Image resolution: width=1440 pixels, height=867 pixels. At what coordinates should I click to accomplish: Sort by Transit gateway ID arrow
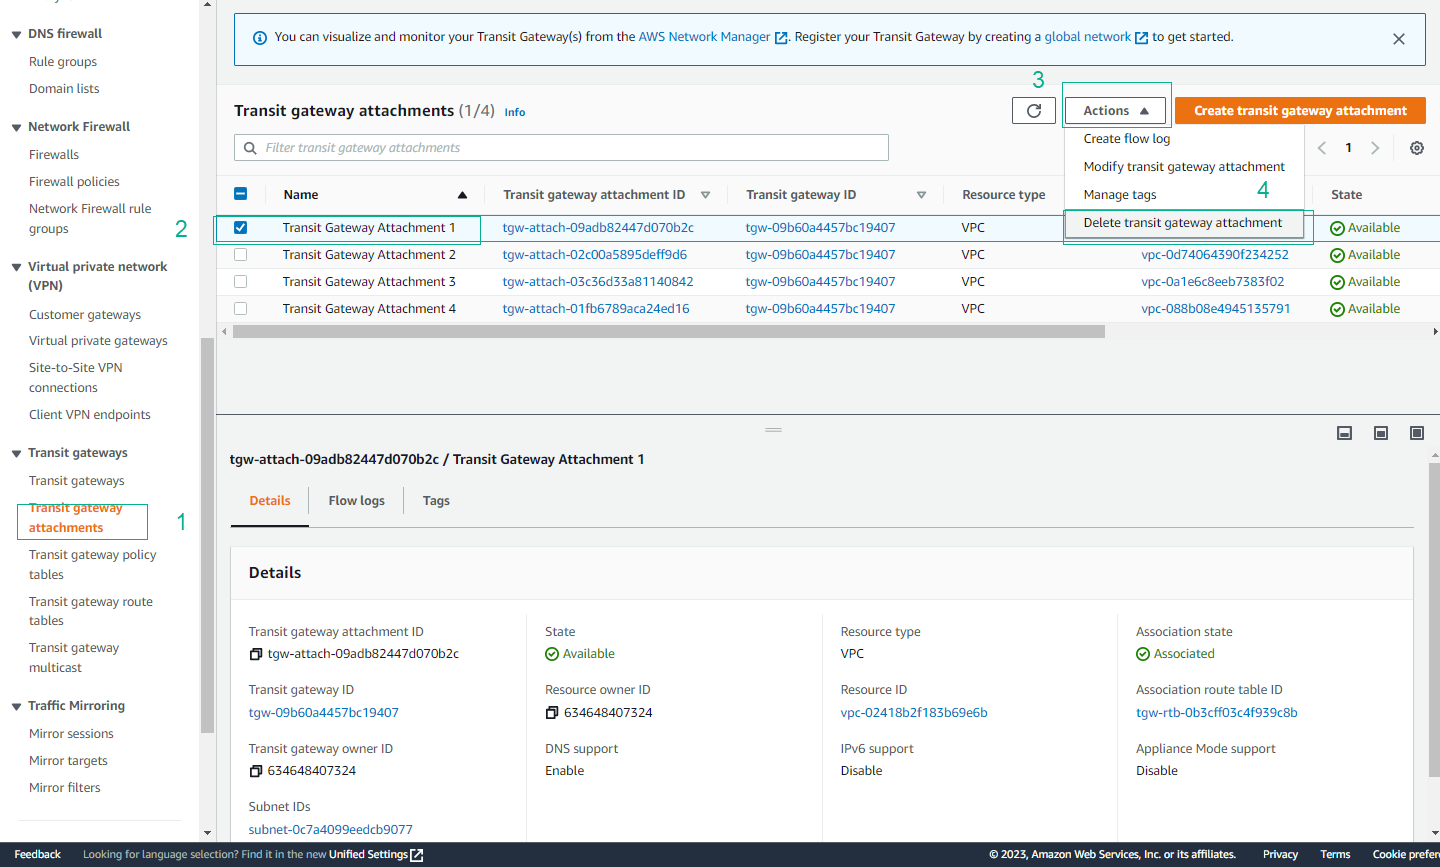point(921,195)
